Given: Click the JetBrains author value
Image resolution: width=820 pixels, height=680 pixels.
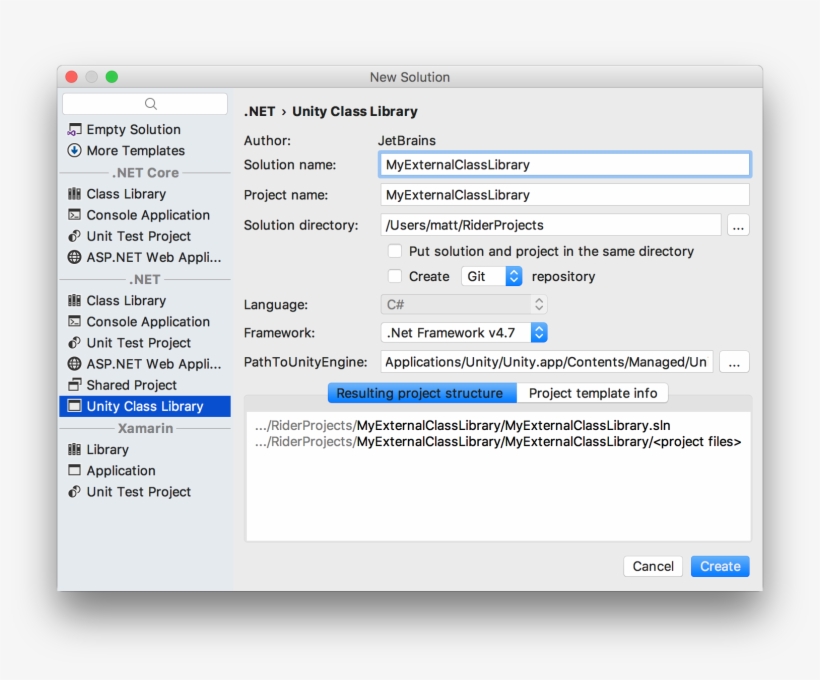Looking at the screenshot, I should [407, 141].
